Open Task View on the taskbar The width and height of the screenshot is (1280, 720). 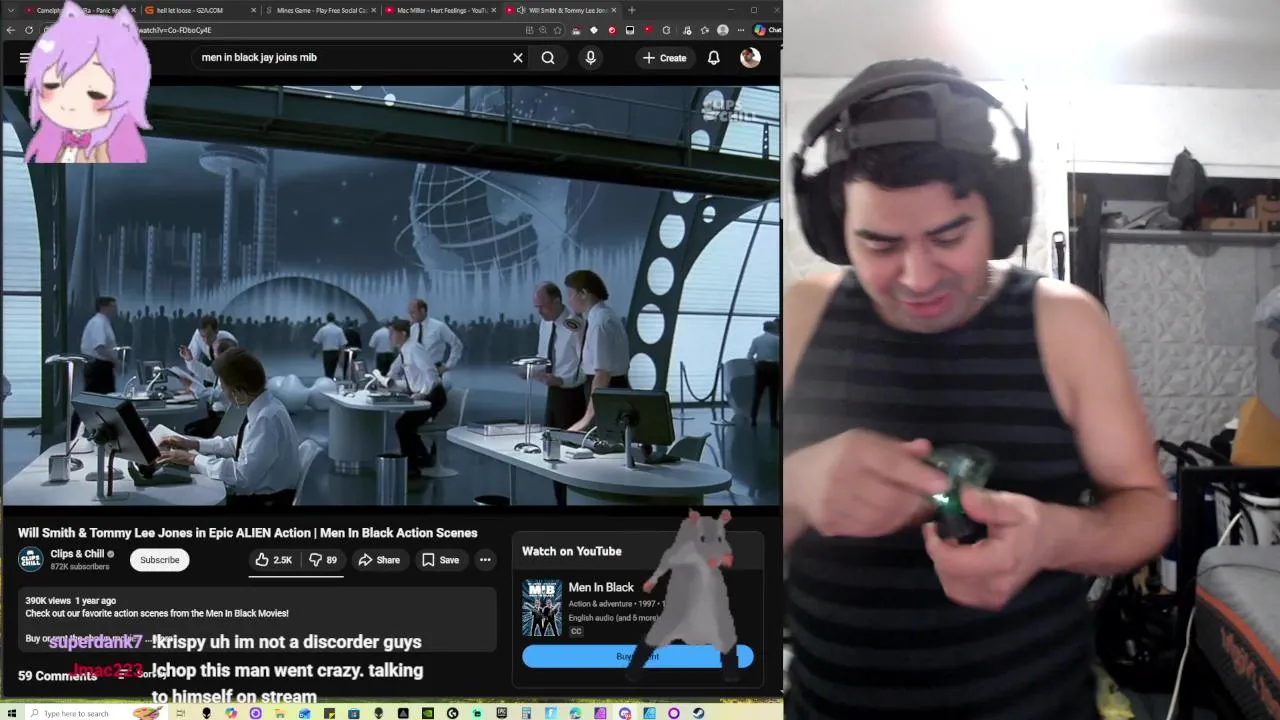[180, 713]
